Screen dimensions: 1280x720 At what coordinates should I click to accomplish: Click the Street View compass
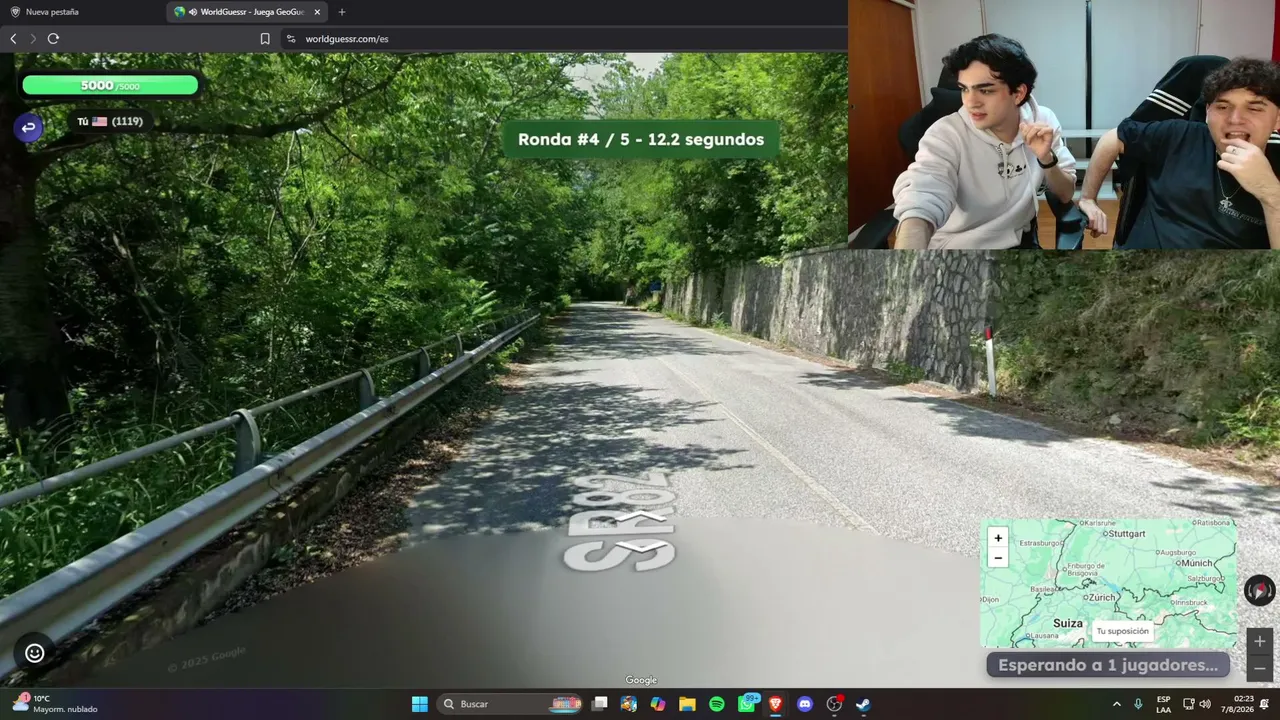click(1259, 590)
